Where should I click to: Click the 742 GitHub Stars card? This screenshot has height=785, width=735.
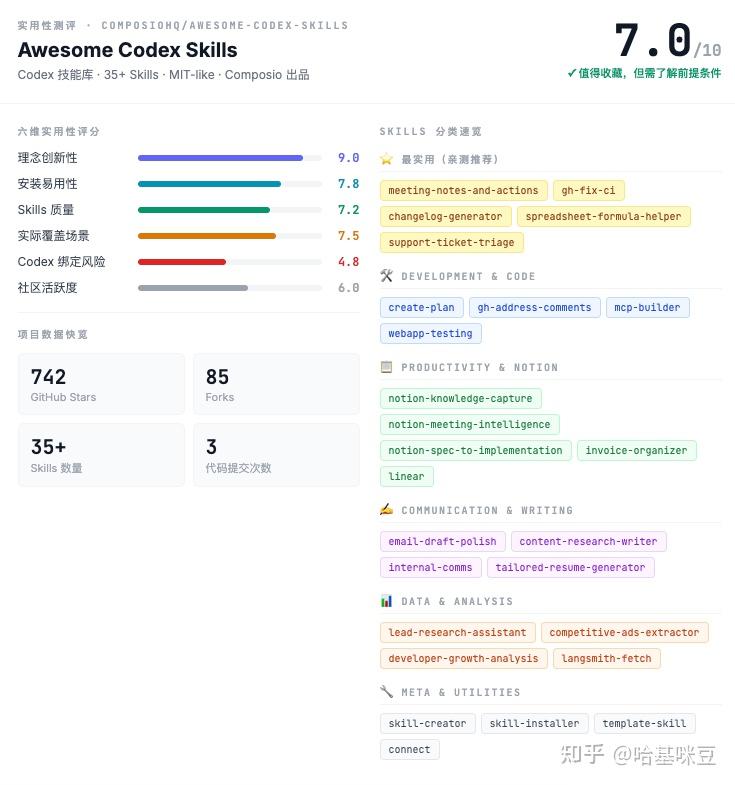coord(101,384)
